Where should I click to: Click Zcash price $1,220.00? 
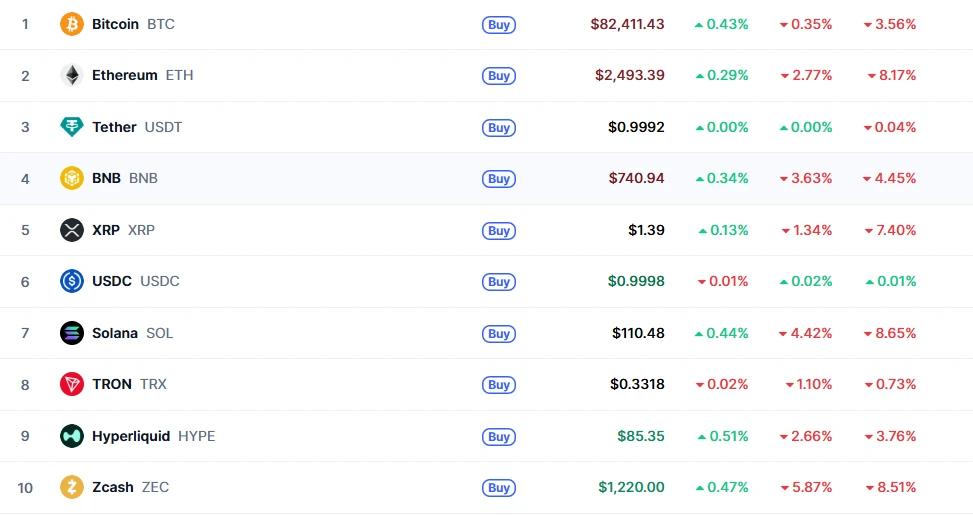click(x=631, y=487)
